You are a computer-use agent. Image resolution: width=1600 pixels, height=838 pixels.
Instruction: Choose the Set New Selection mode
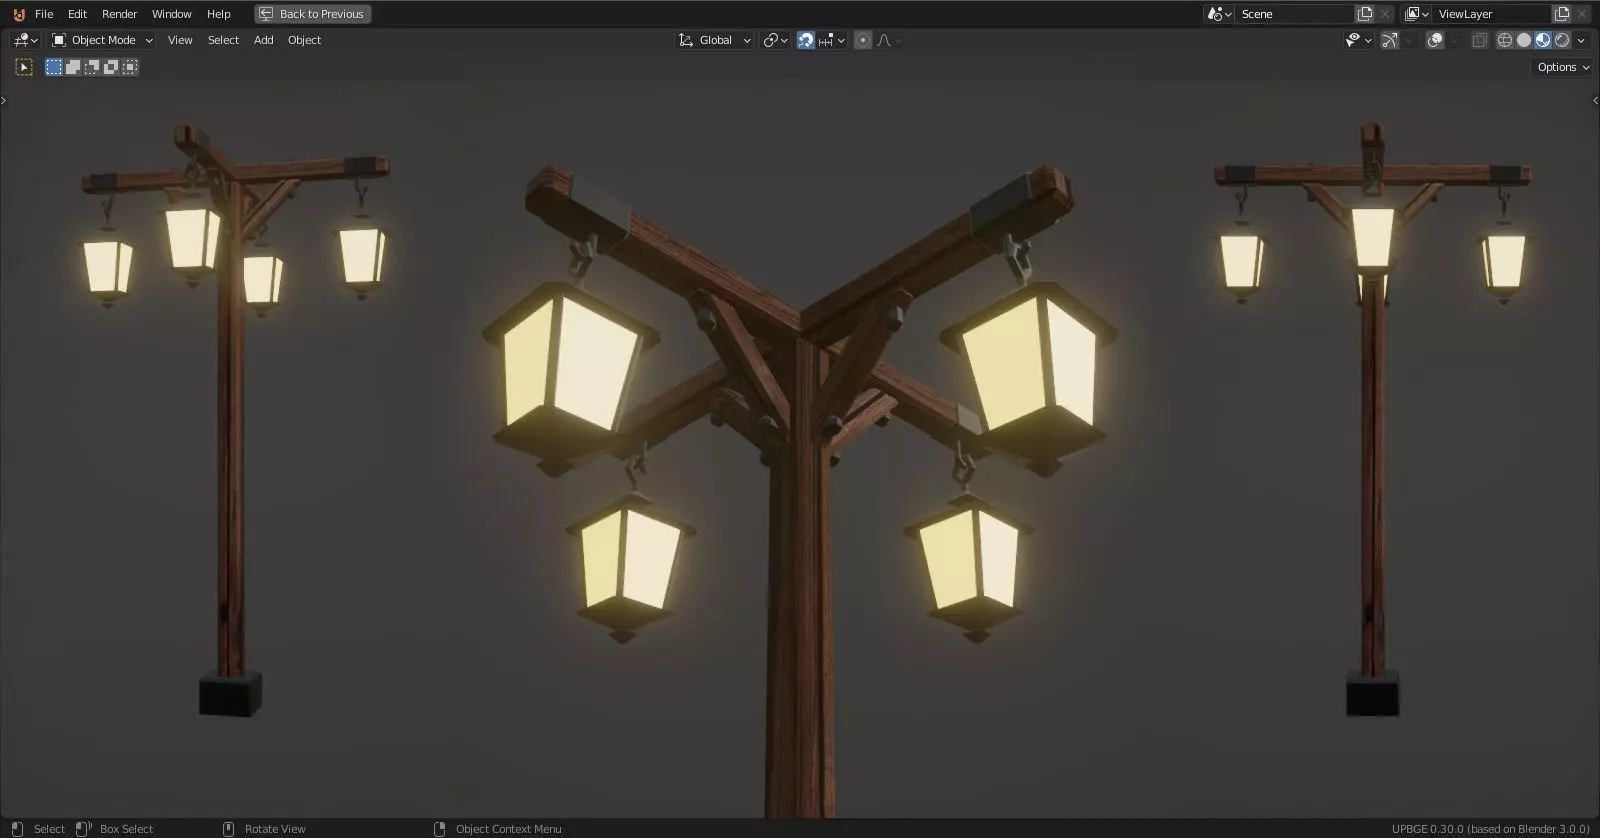pos(54,67)
